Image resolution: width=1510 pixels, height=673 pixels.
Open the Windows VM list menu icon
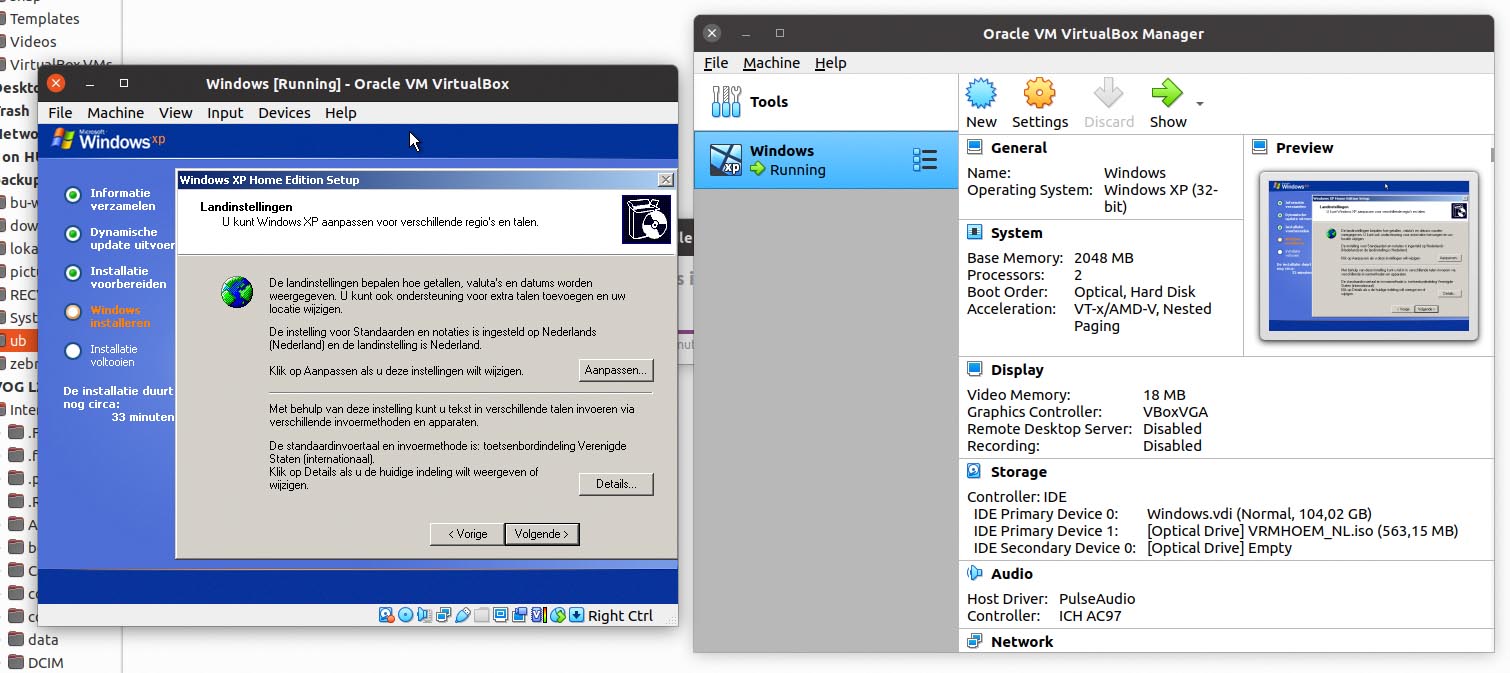click(925, 160)
